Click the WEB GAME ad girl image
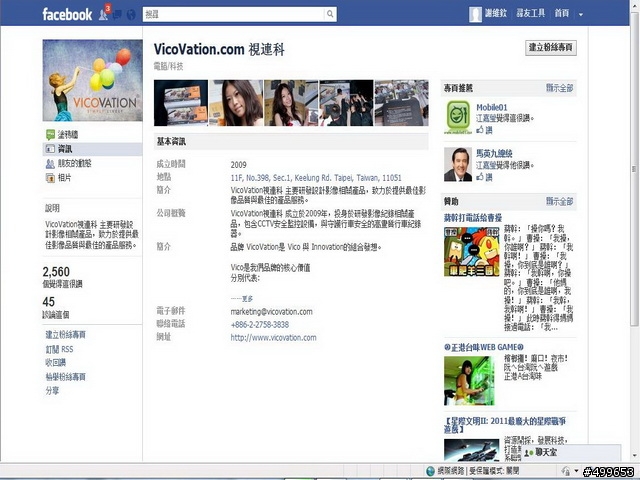This screenshot has height=480, width=640. (469, 381)
